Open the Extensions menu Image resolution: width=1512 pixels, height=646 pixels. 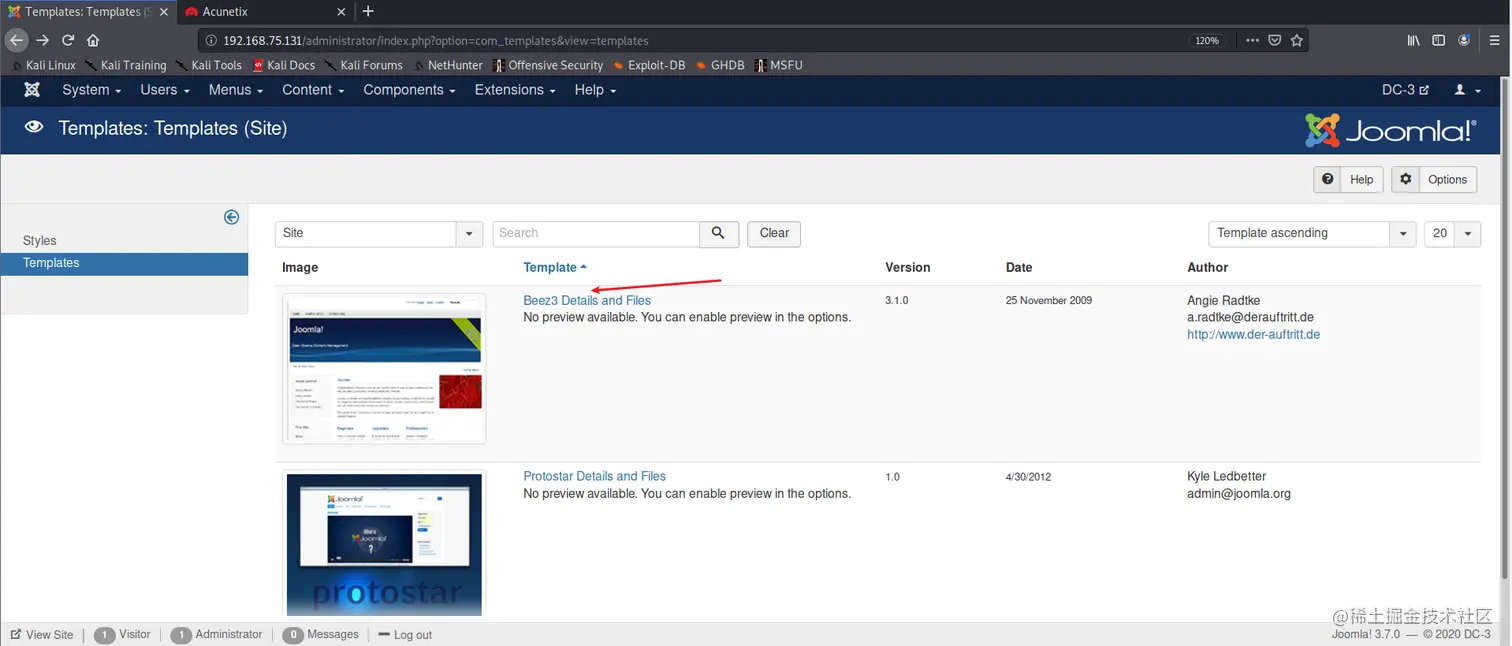click(x=515, y=90)
